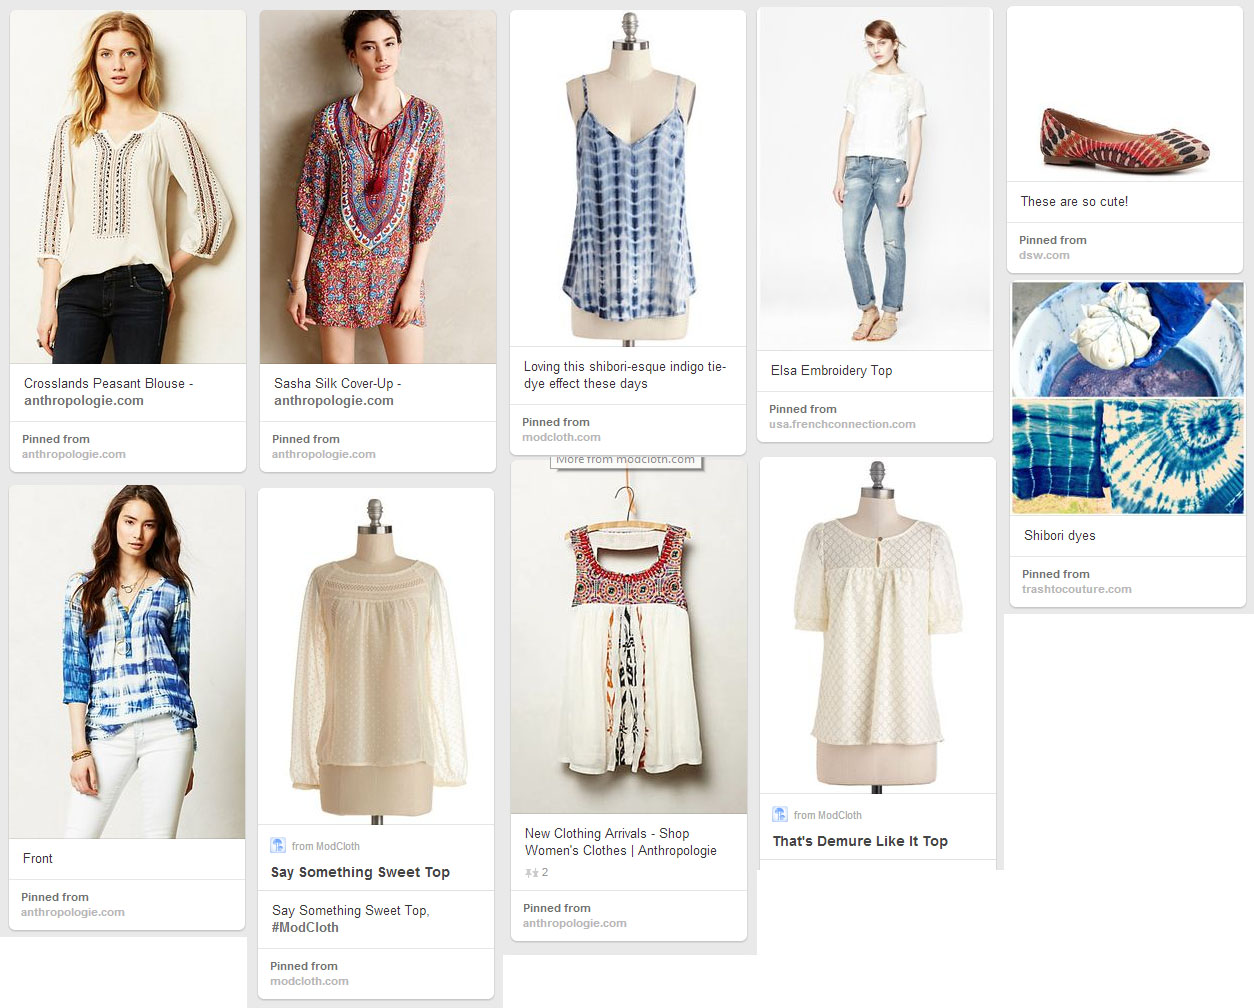Open the Crosslands Peasant Blouse pin image
1254x1008 pixels.
click(x=128, y=187)
